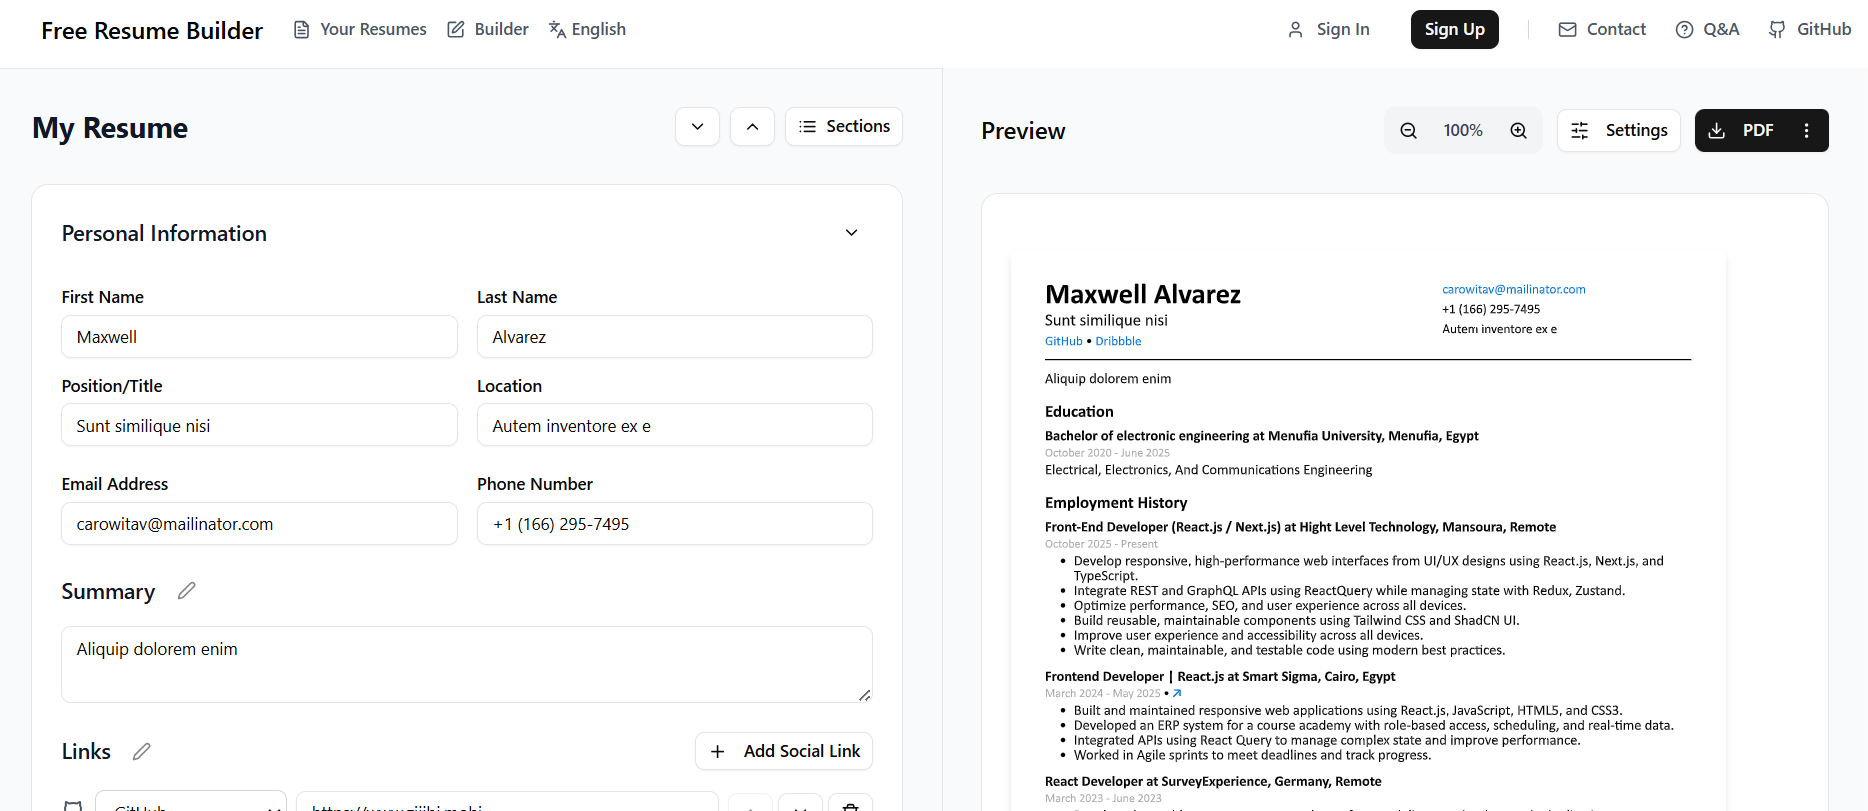Viewport: 1868px width, 811px height.
Task: Click the Sign Up button
Action: pyautogui.click(x=1454, y=30)
